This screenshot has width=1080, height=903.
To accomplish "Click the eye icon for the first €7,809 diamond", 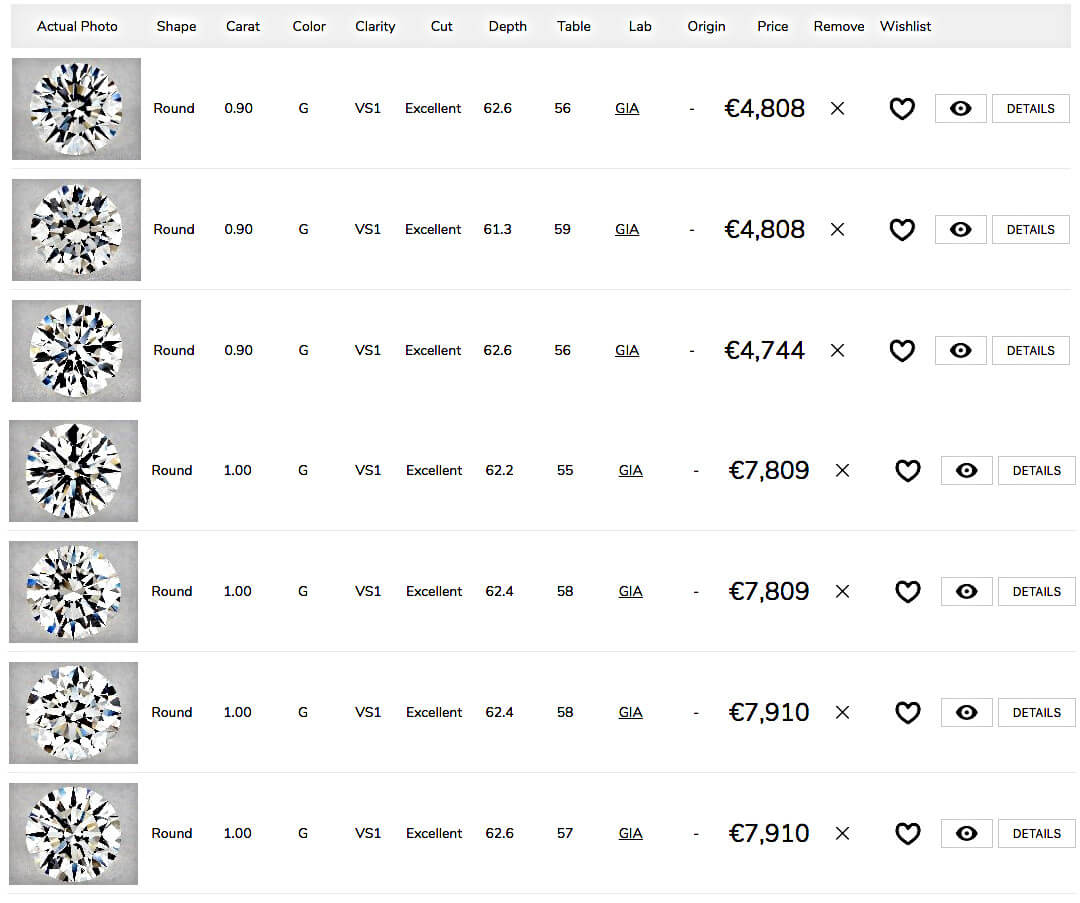I will (966, 471).
